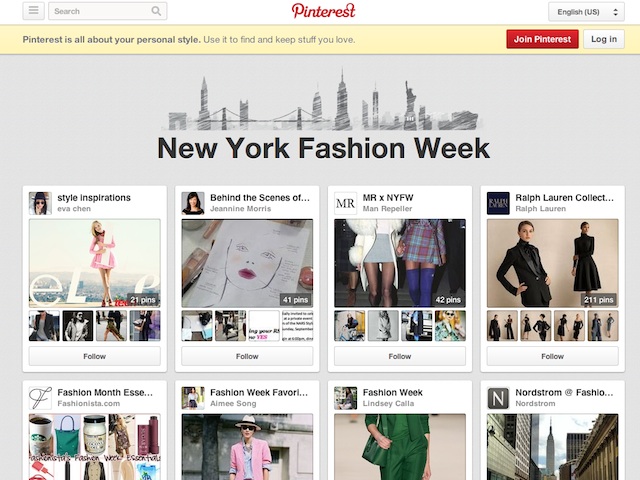Click the Fashionista.com F logo avatar
Image resolution: width=640 pixels, height=480 pixels.
click(x=40, y=398)
